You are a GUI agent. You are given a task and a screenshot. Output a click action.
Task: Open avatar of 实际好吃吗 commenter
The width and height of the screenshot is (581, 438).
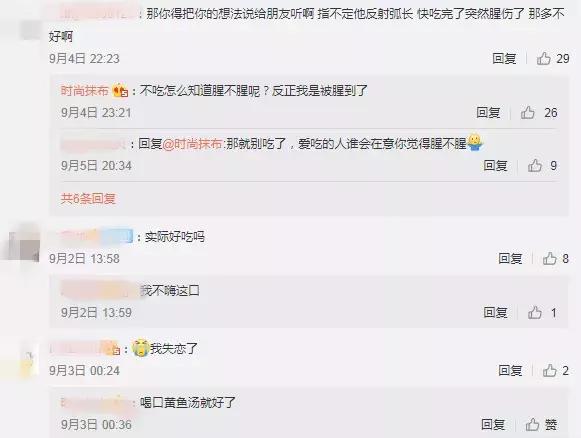tap(24, 245)
